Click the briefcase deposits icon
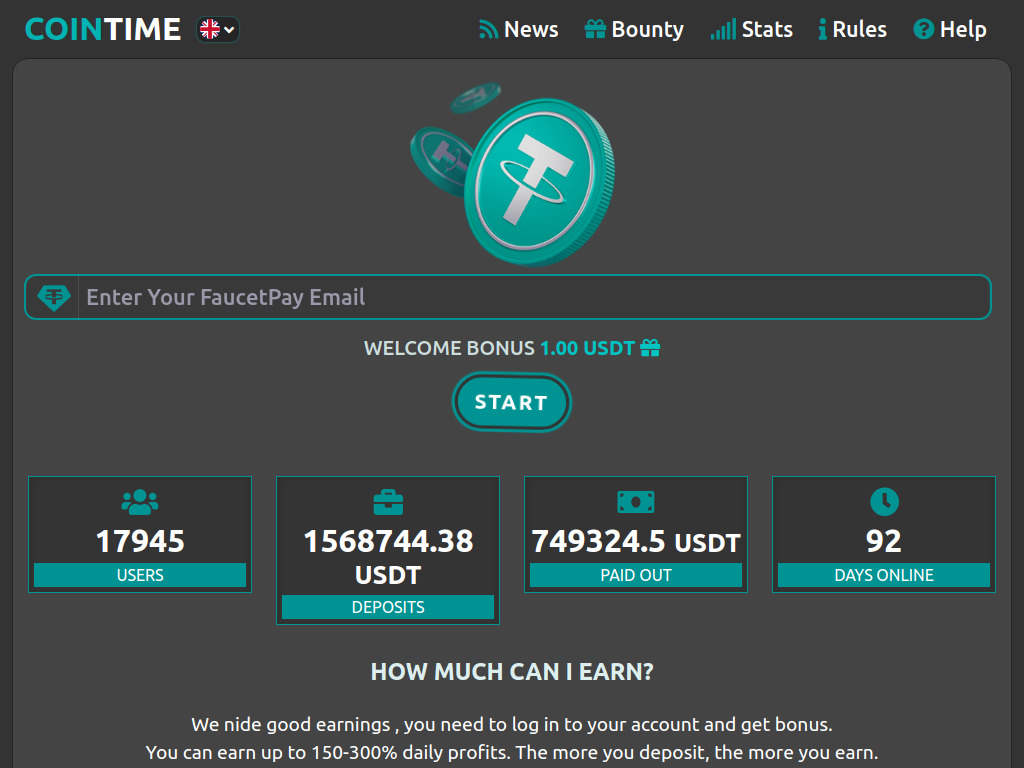The height and width of the screenshot is (768, 1024). pyautogui.click(x=387, y=501)
